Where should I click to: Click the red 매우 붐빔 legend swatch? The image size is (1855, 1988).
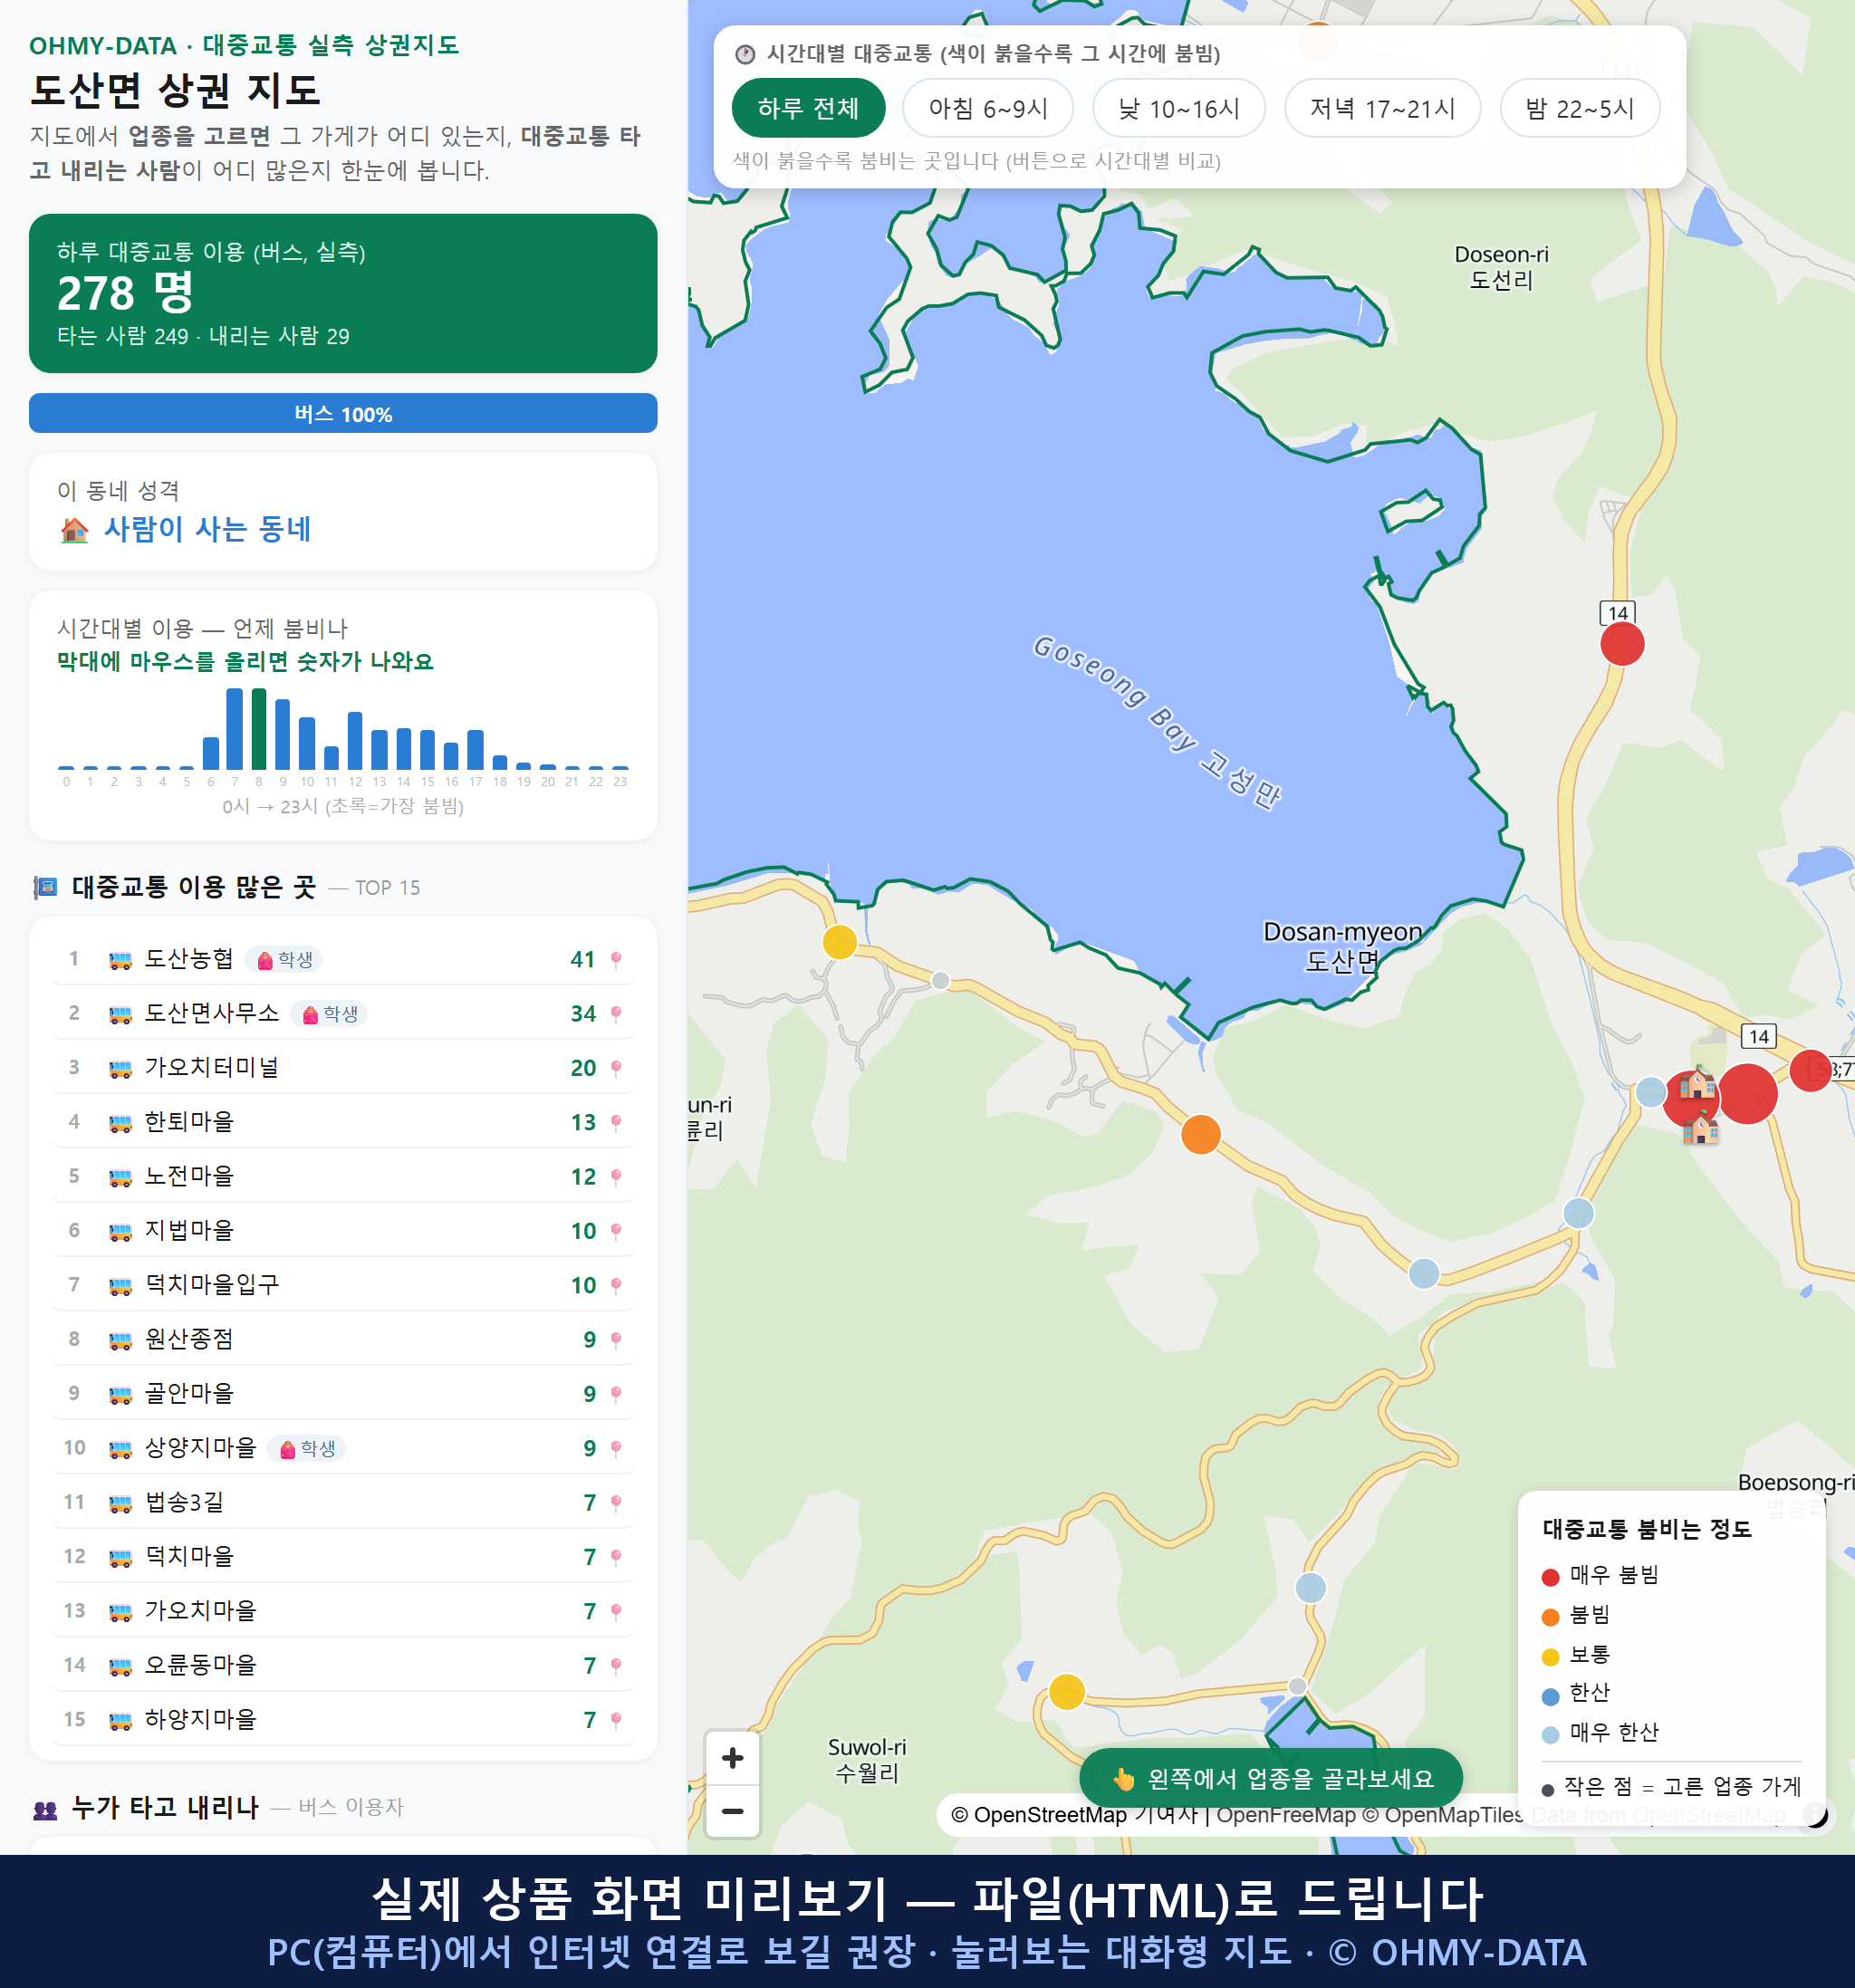pyautogui.click(x=1550, y=1577)
